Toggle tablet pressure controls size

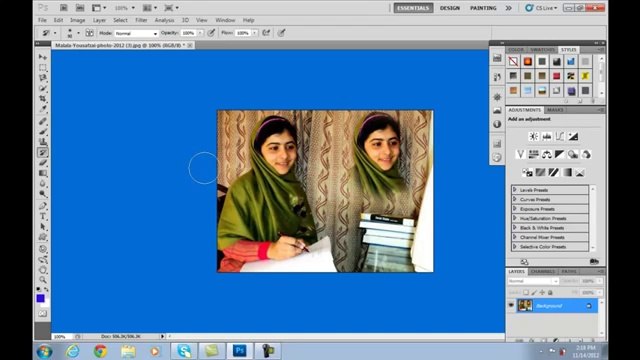[281, 33]
